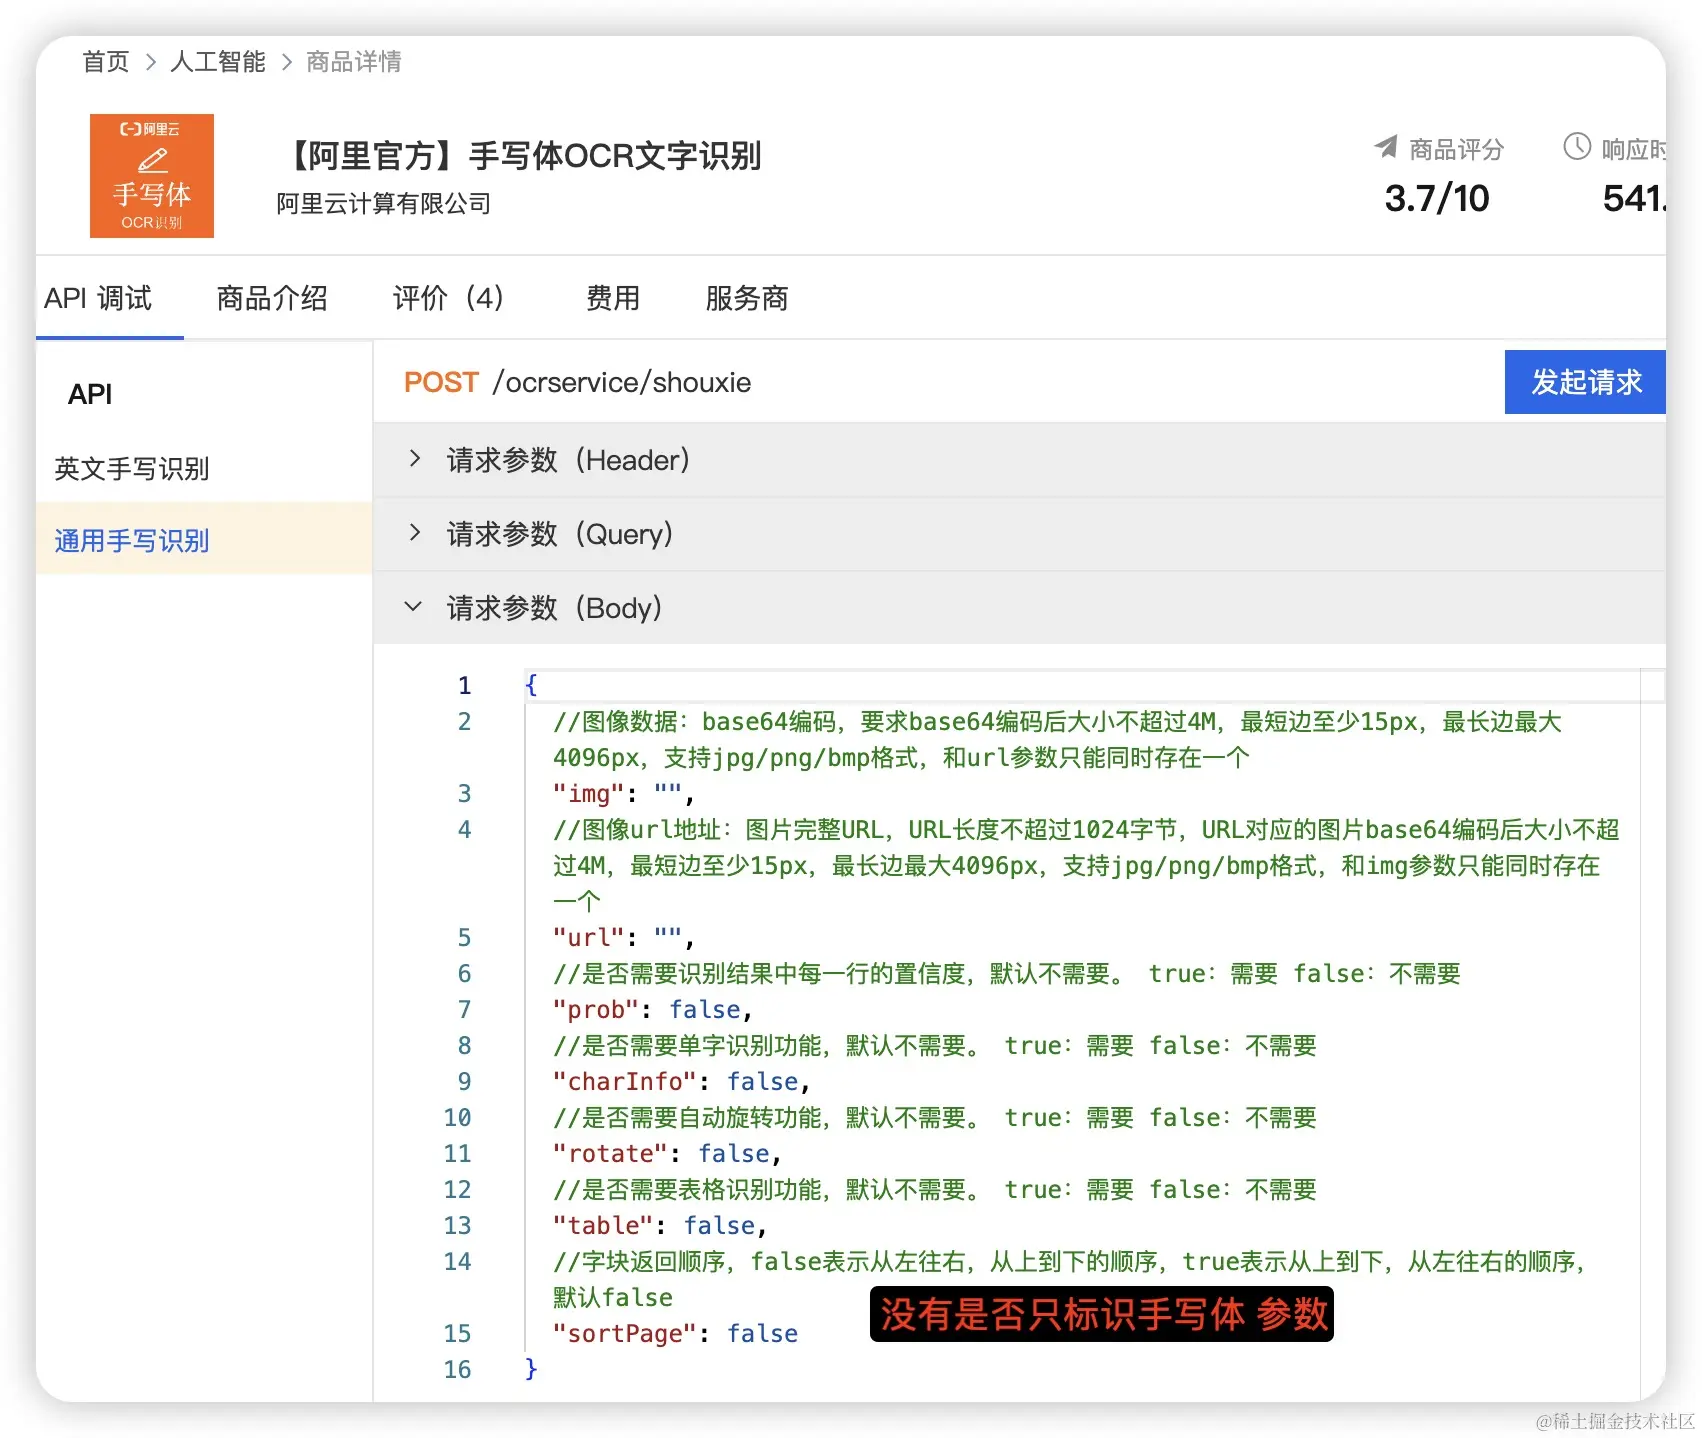Switch to the 费用 tab
Image resolution: width=1702 pixels, height=1438 pixels.
click(613, 298)
